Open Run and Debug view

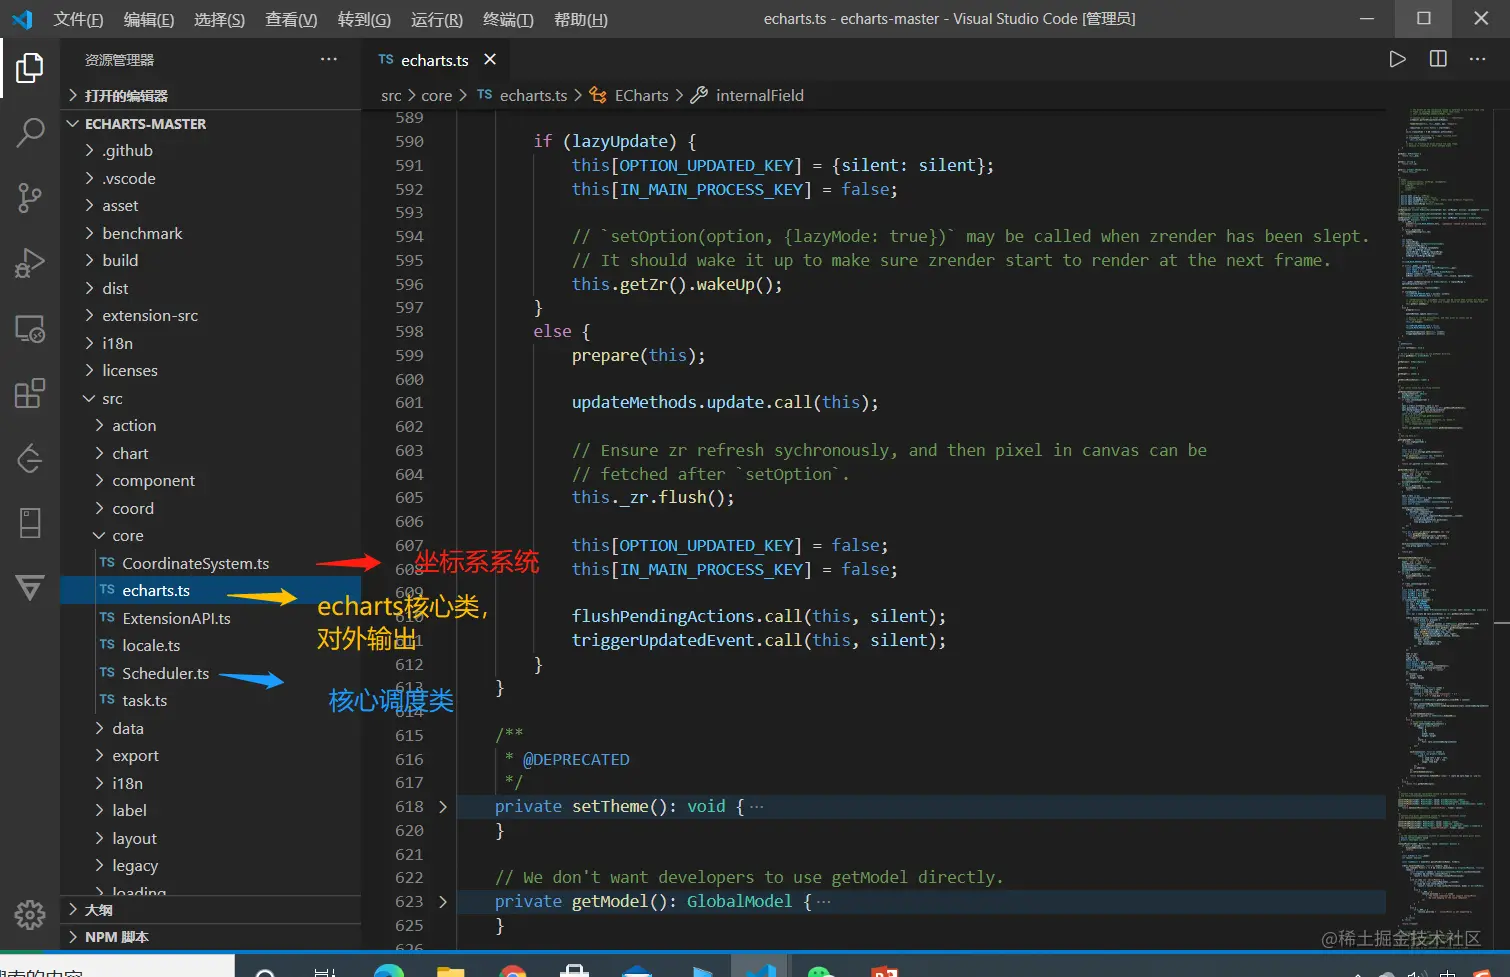[30, 263]
